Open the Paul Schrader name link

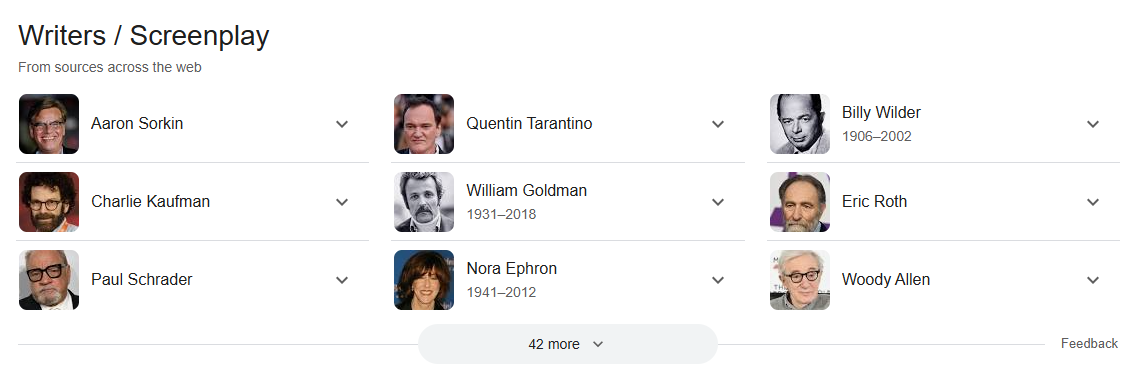coord(142,279)
